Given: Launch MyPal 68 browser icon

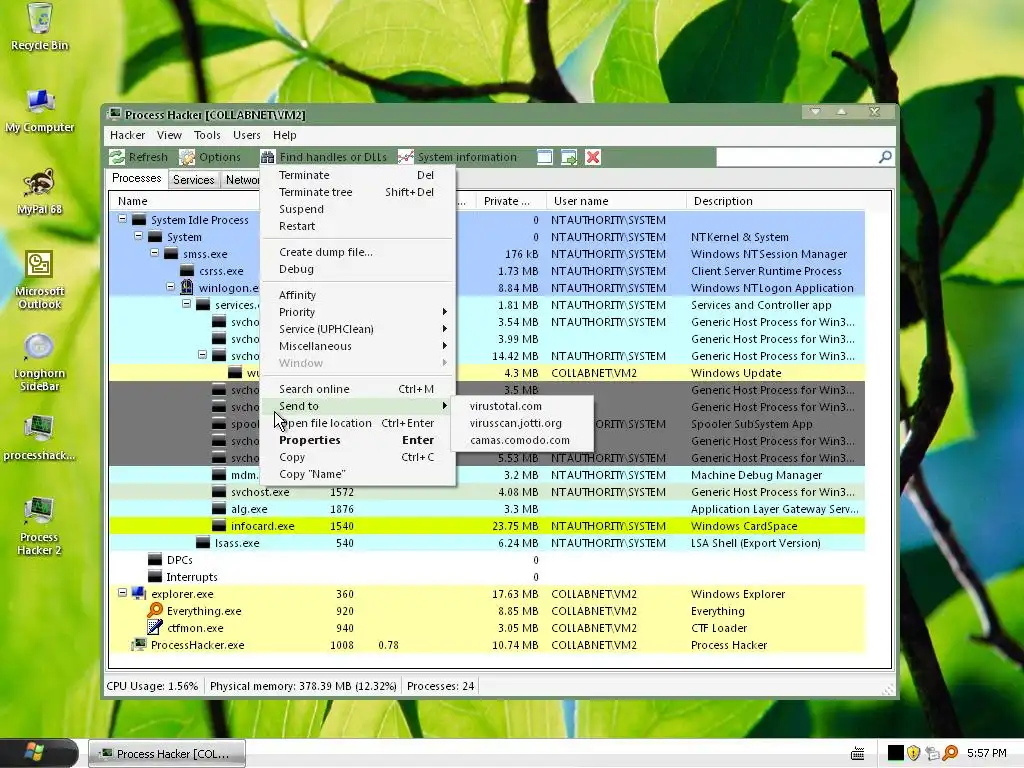Looking at the screenshot, I should (x=40, y=191).
